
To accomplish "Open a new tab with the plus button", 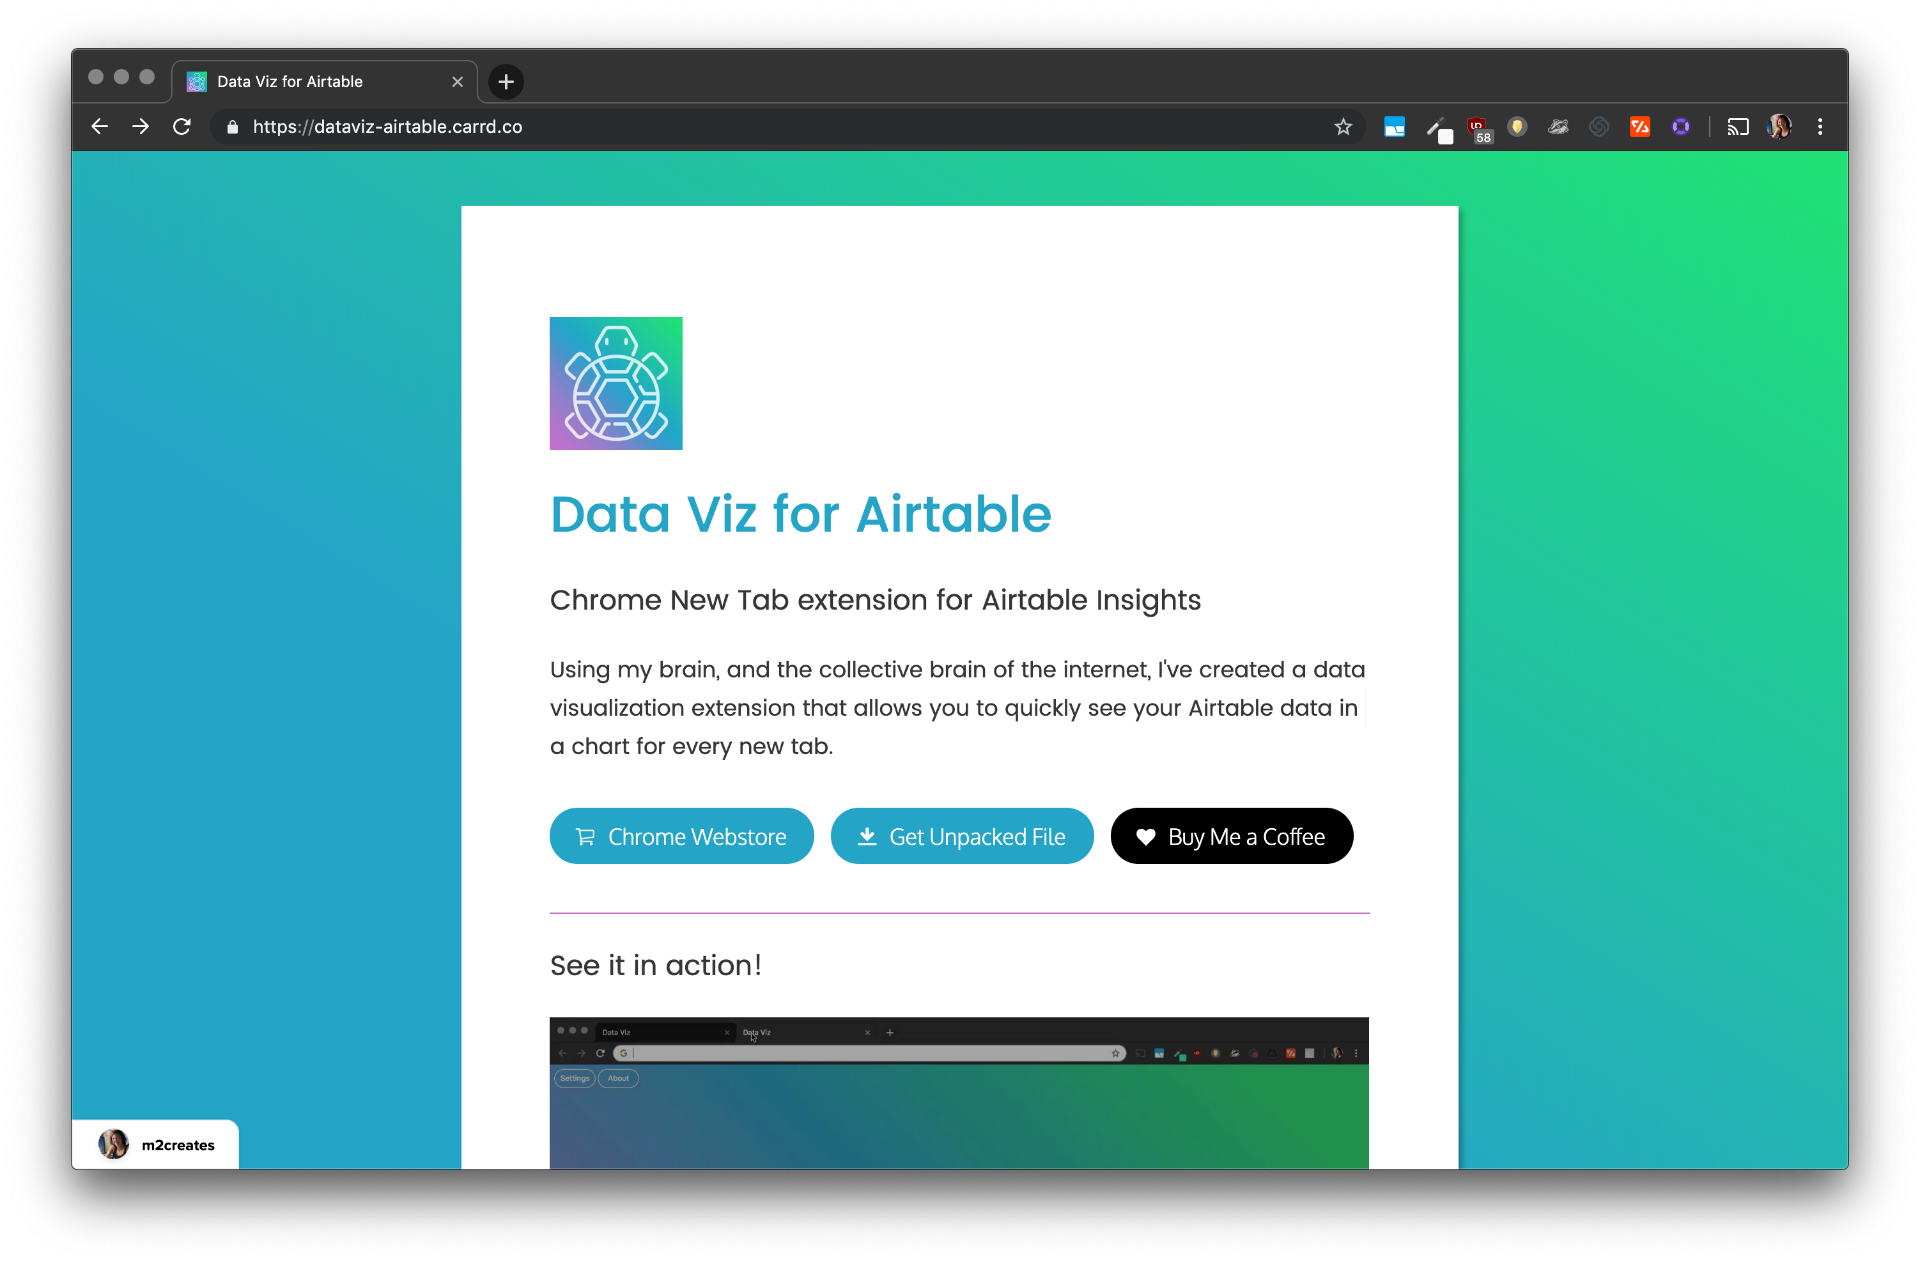I will pyautogui.click(x=506, y=81).
